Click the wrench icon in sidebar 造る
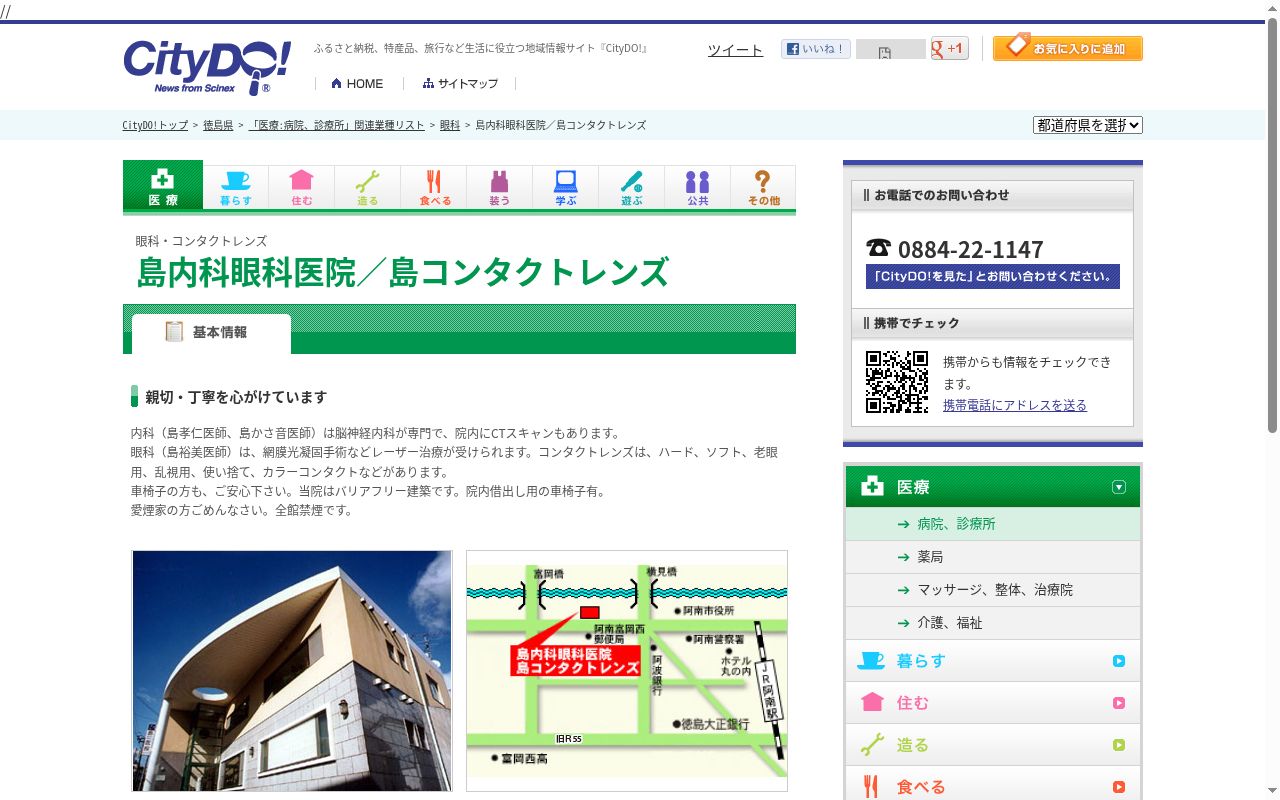Viewport: 1280px width, 800px height. click(872, 744)
